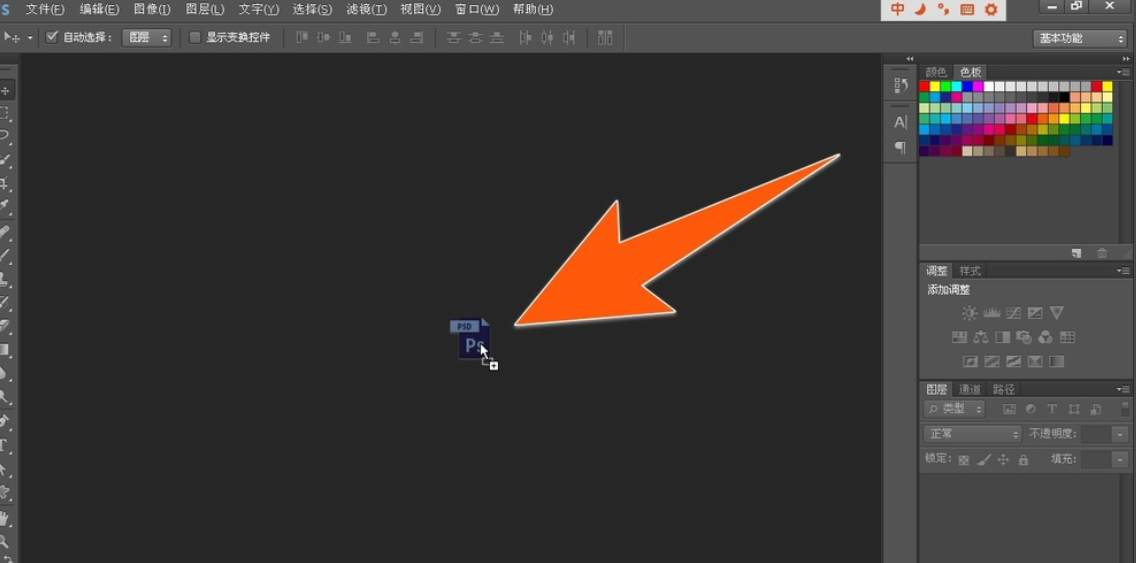Open the Layers panel flyout menu

[x=1124, y=389]
